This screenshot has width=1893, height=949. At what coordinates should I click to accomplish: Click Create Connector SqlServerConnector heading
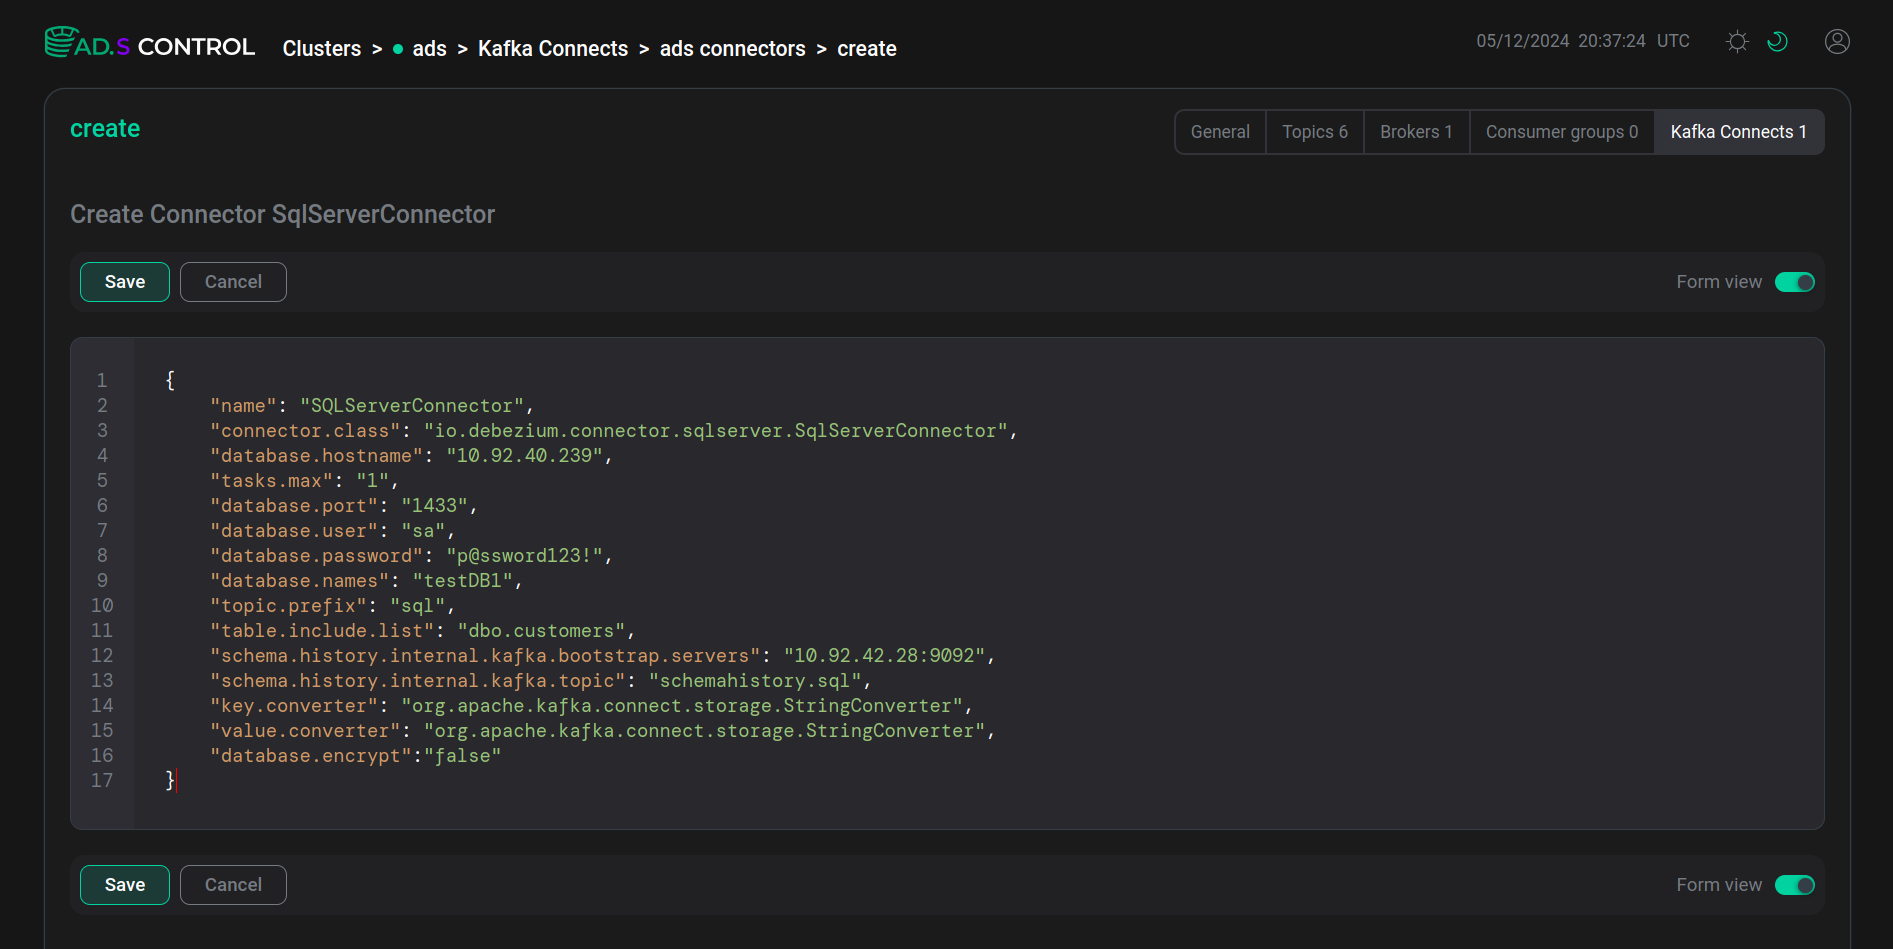(282, 214)
